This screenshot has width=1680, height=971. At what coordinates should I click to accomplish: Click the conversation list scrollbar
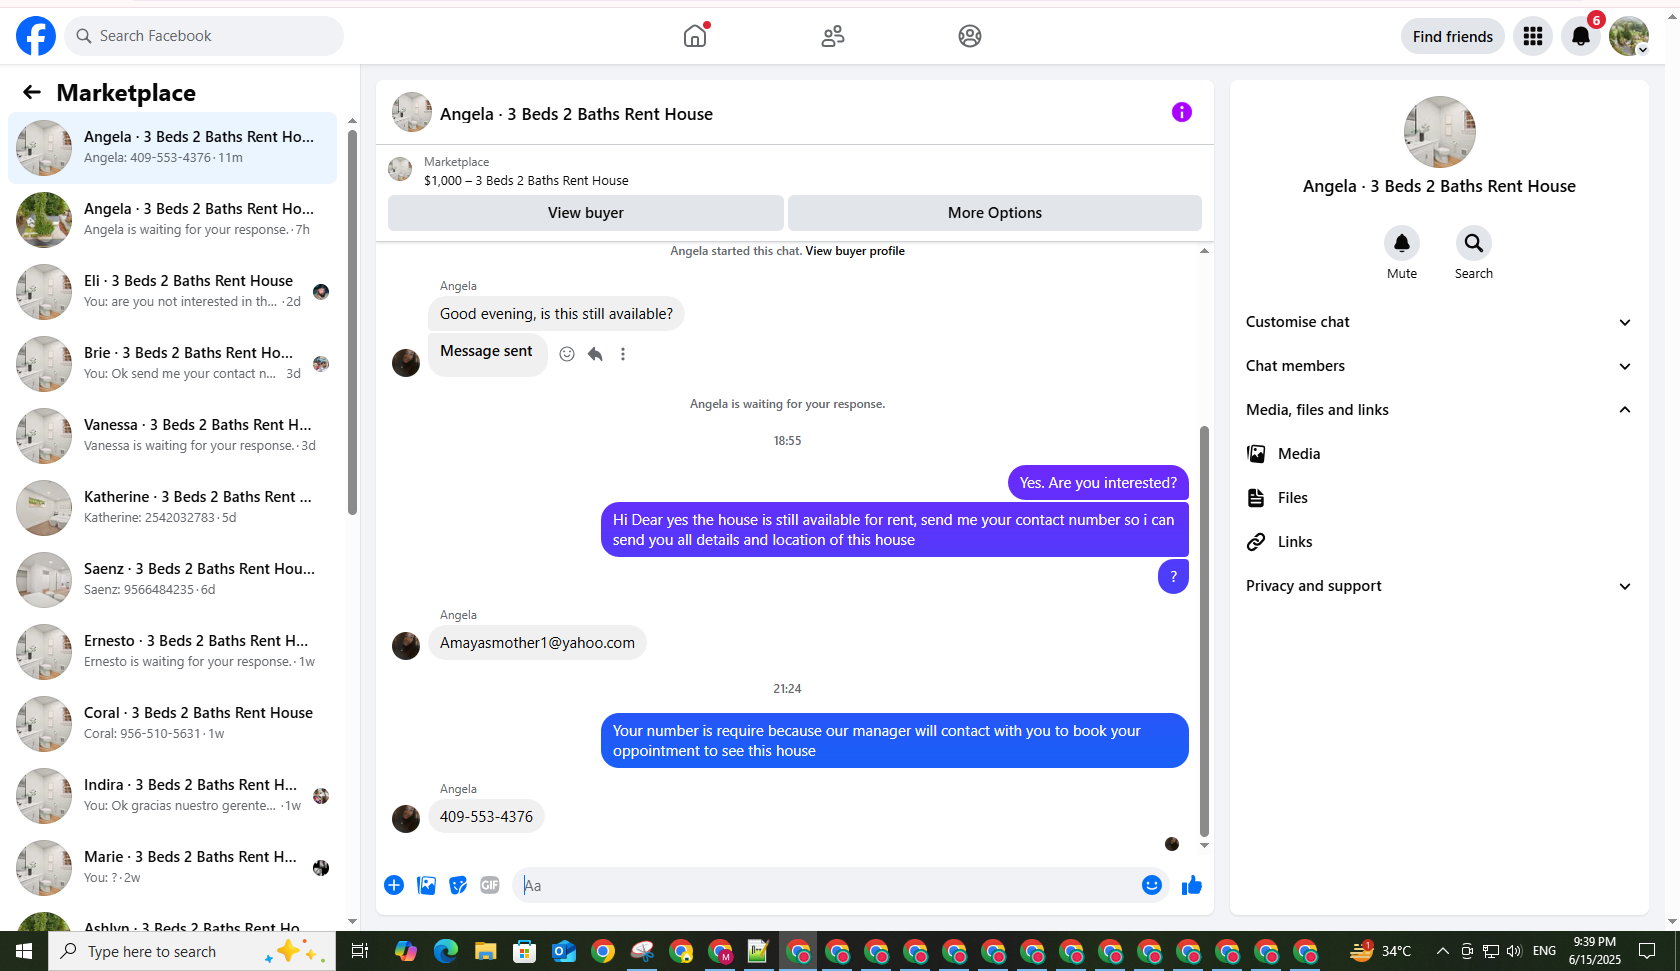352,322
